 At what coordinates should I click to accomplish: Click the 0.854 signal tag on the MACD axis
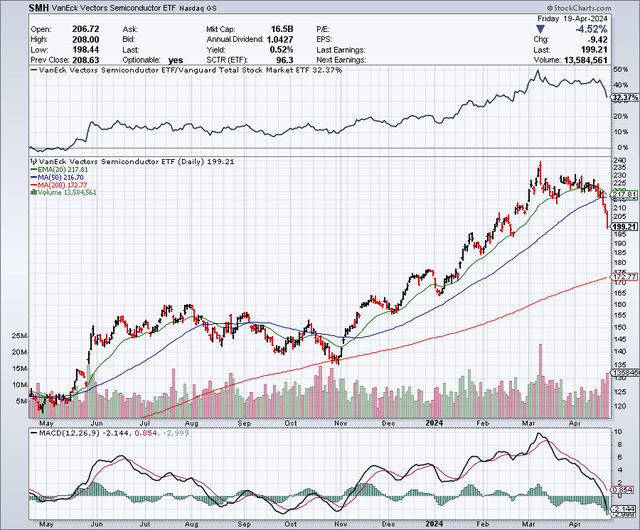coord(622,490)
